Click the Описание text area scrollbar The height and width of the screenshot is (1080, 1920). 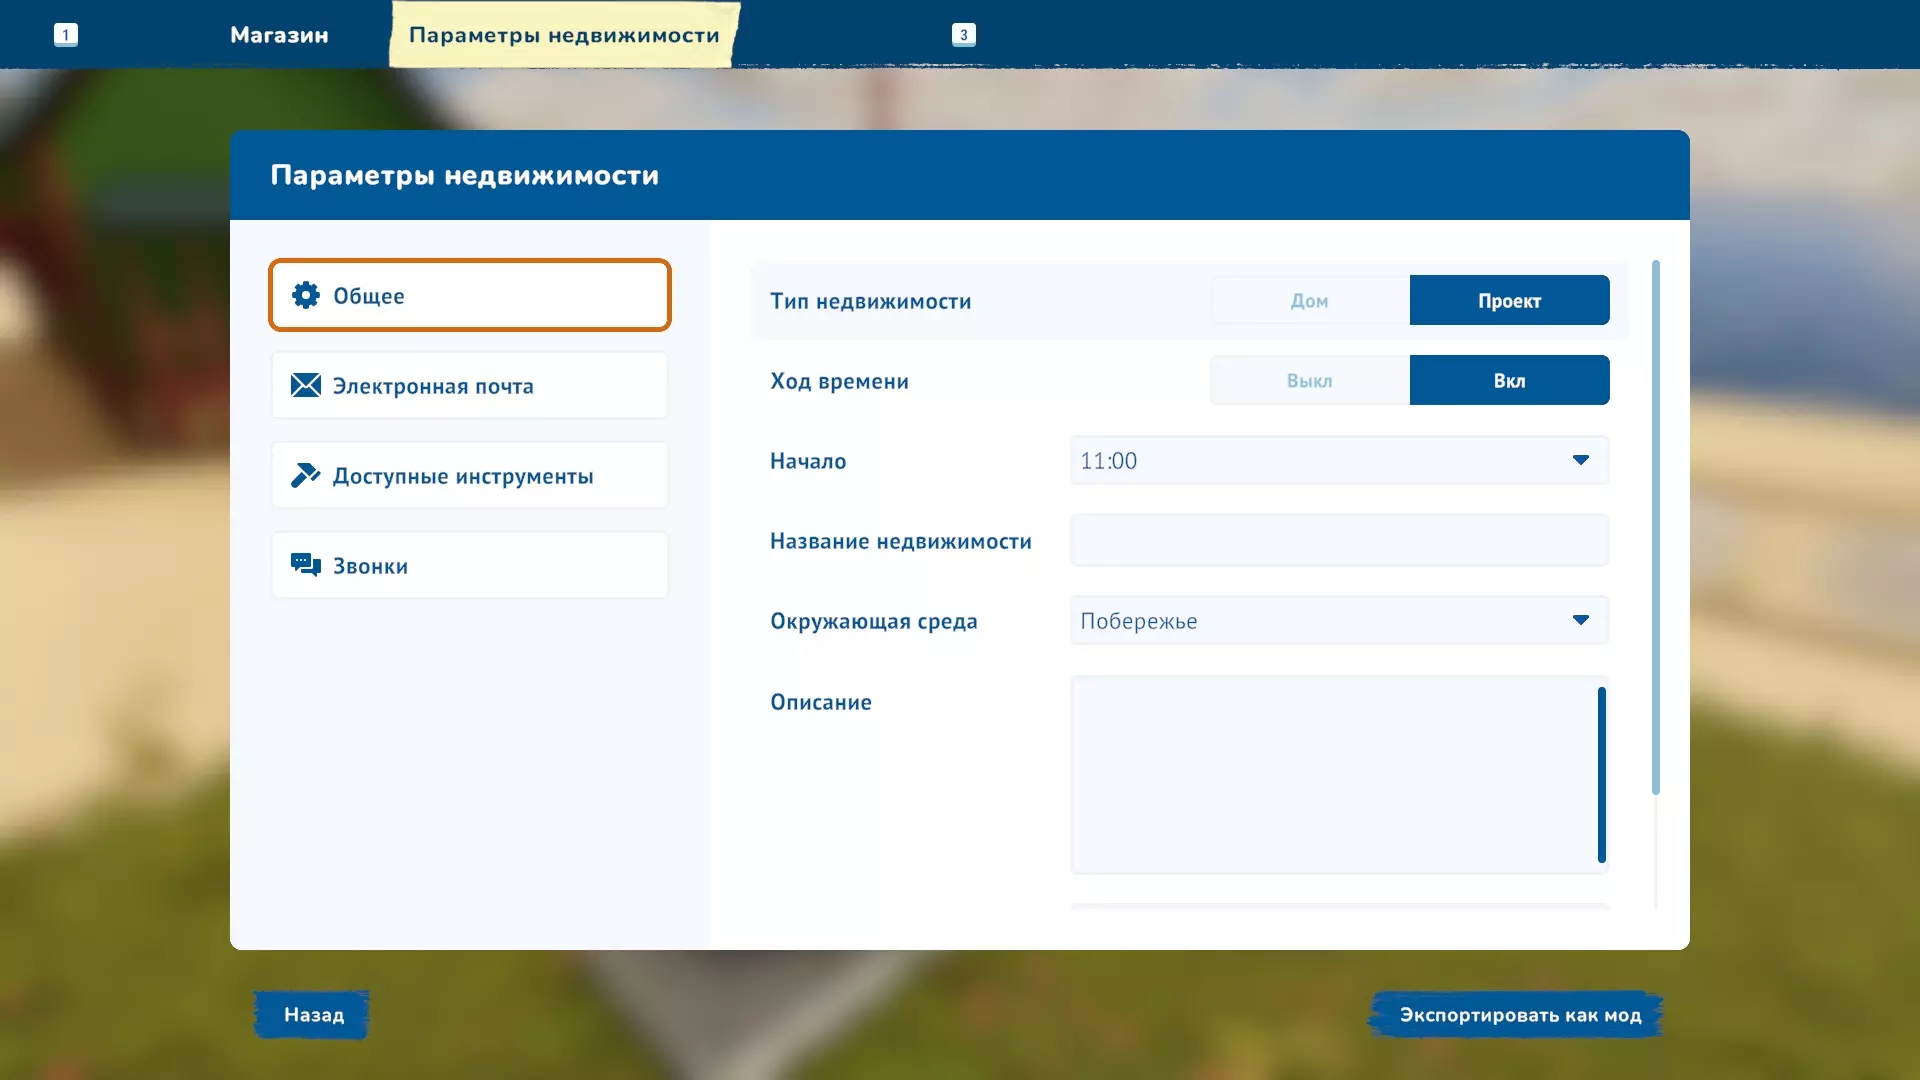(1601, 775)
